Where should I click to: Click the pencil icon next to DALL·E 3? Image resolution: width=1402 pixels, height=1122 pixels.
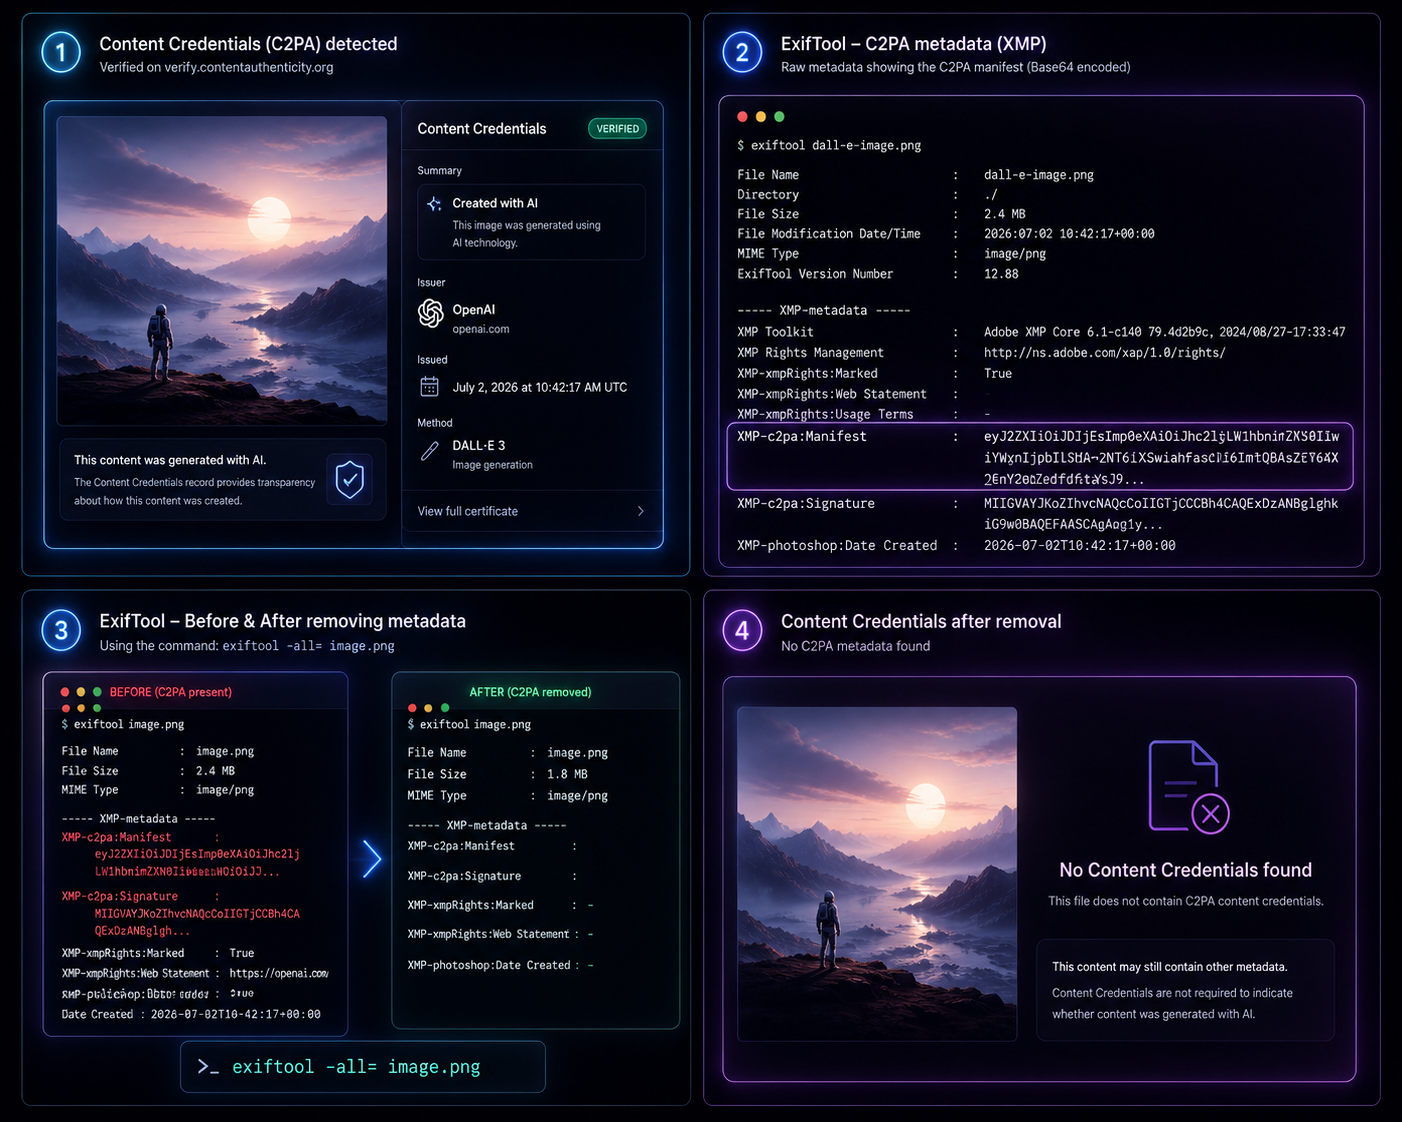click(x=430, y=451)
